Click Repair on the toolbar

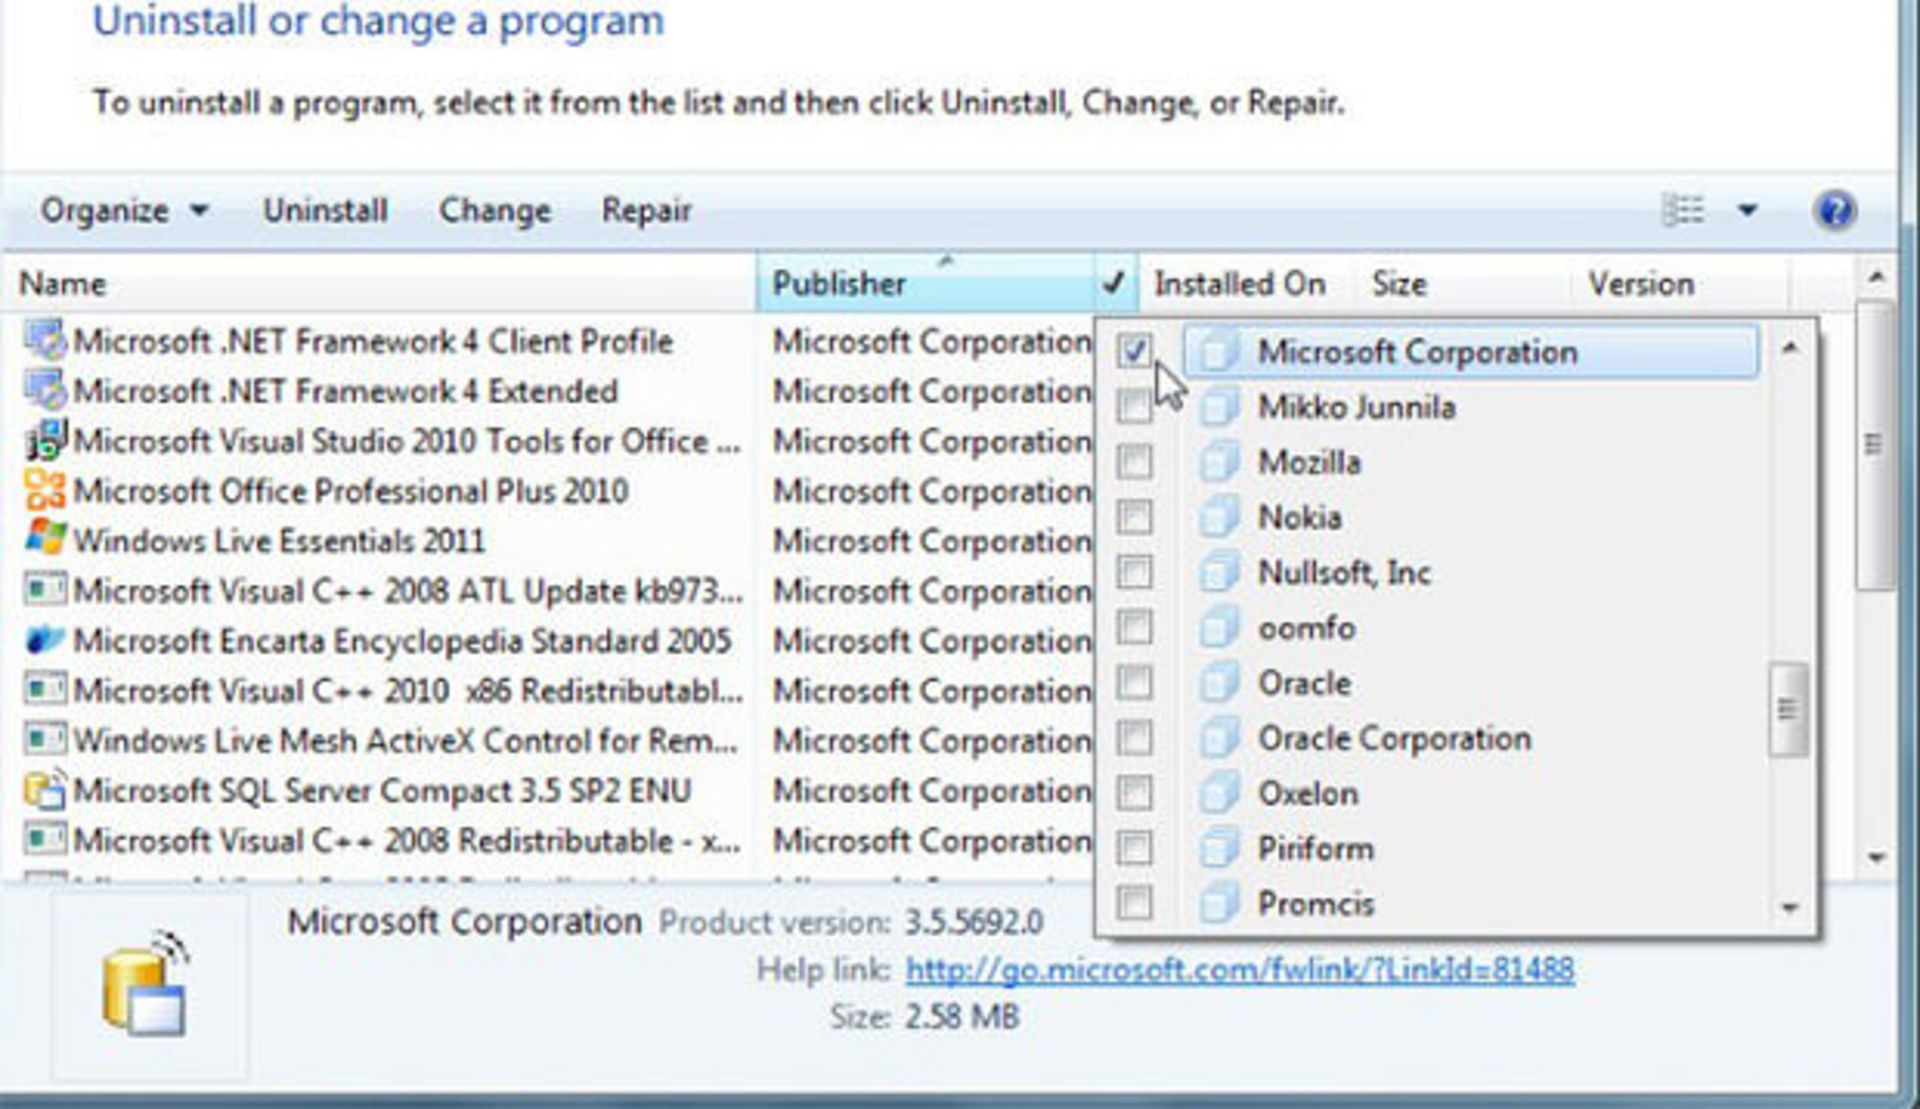646,210
